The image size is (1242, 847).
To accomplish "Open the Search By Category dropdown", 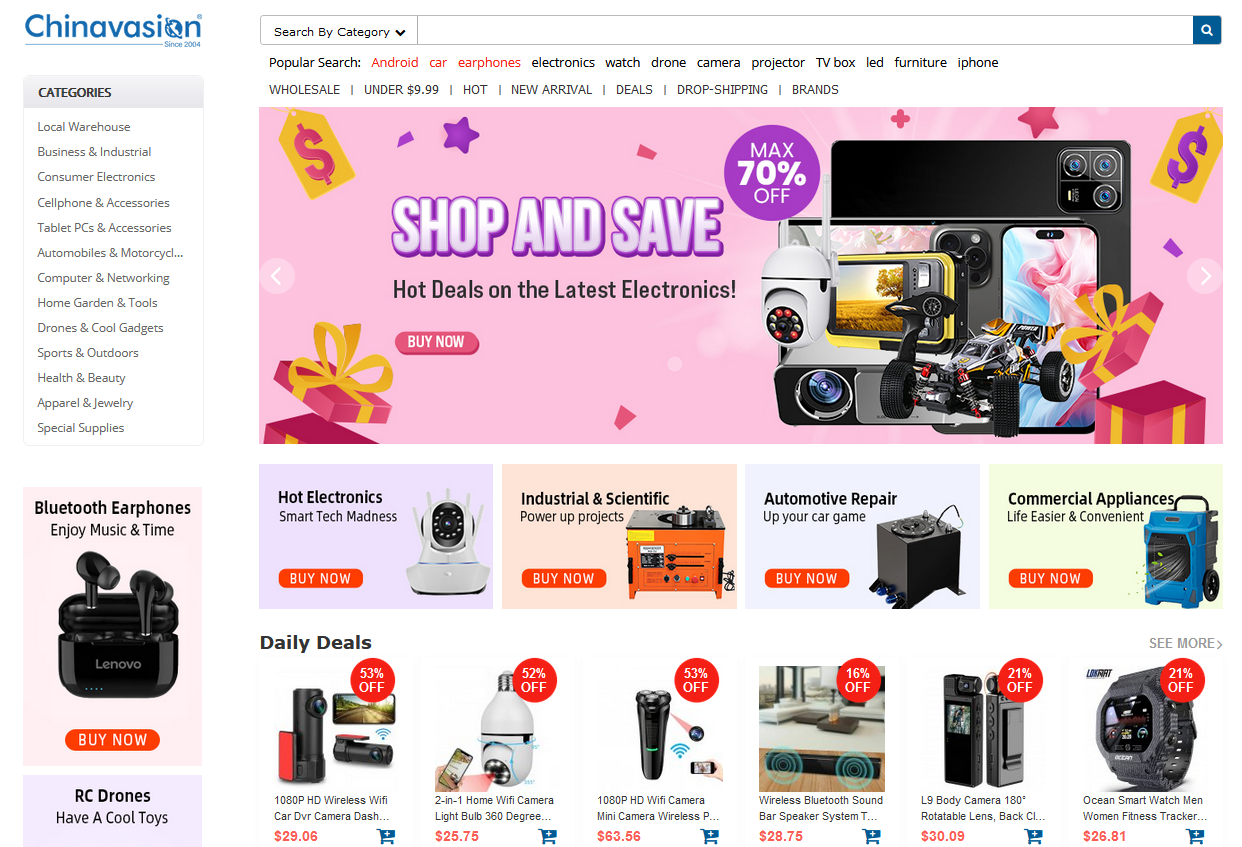I will pos(339,31).
